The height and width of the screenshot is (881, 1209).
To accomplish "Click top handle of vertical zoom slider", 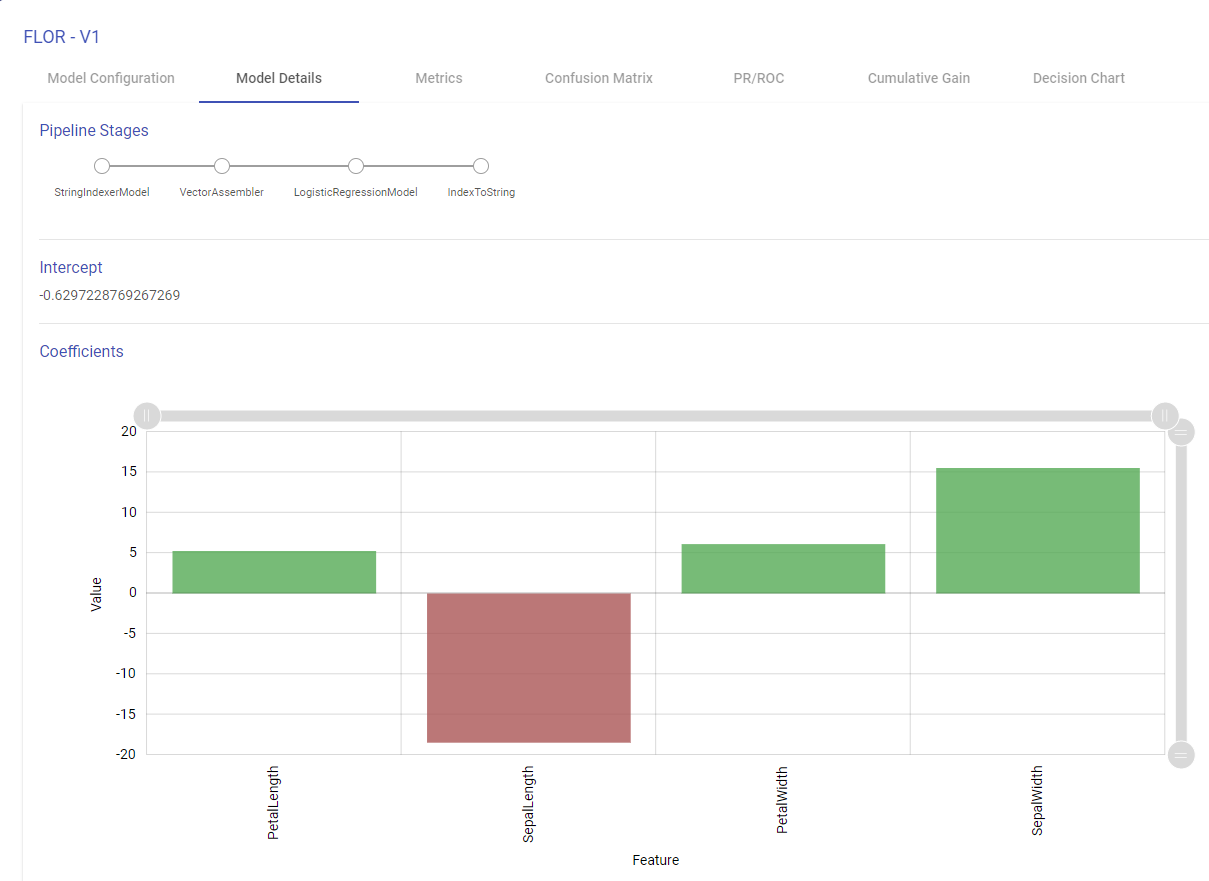I will pos(1181,432).
